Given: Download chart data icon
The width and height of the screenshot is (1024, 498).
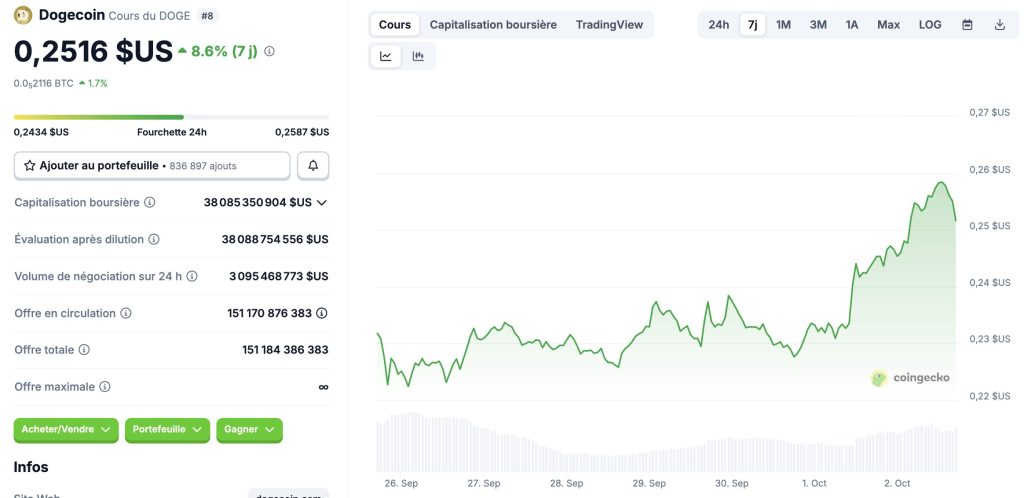Looking at the screenshot, I should [1000, 24].
